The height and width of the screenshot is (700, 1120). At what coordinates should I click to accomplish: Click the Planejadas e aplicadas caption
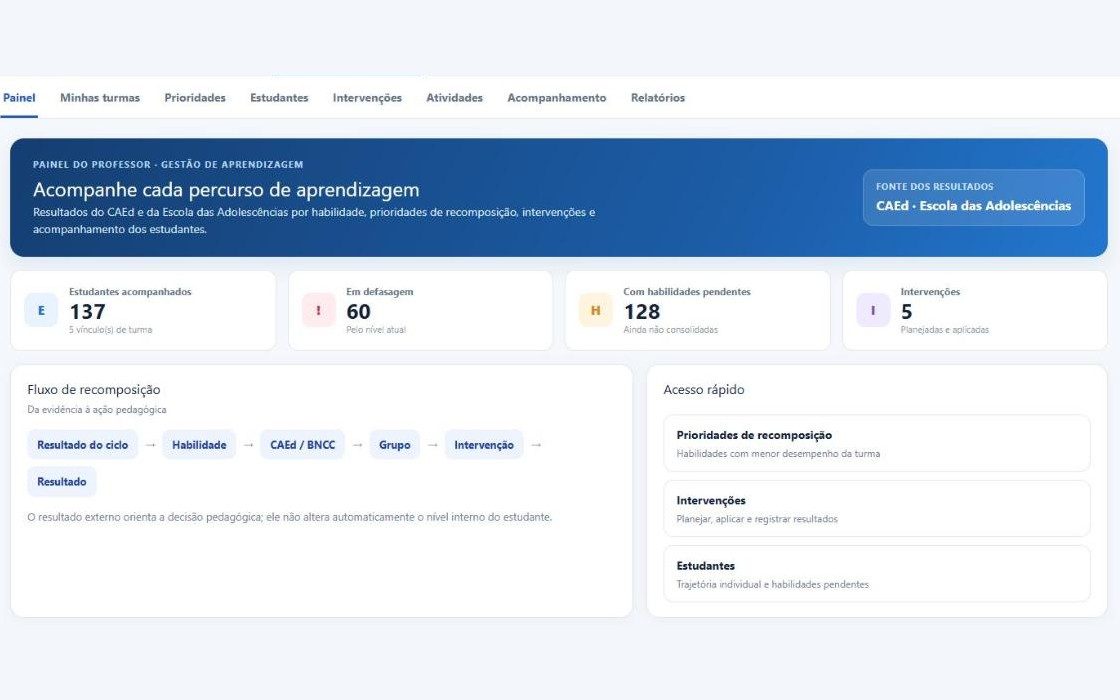click(945, 330)
